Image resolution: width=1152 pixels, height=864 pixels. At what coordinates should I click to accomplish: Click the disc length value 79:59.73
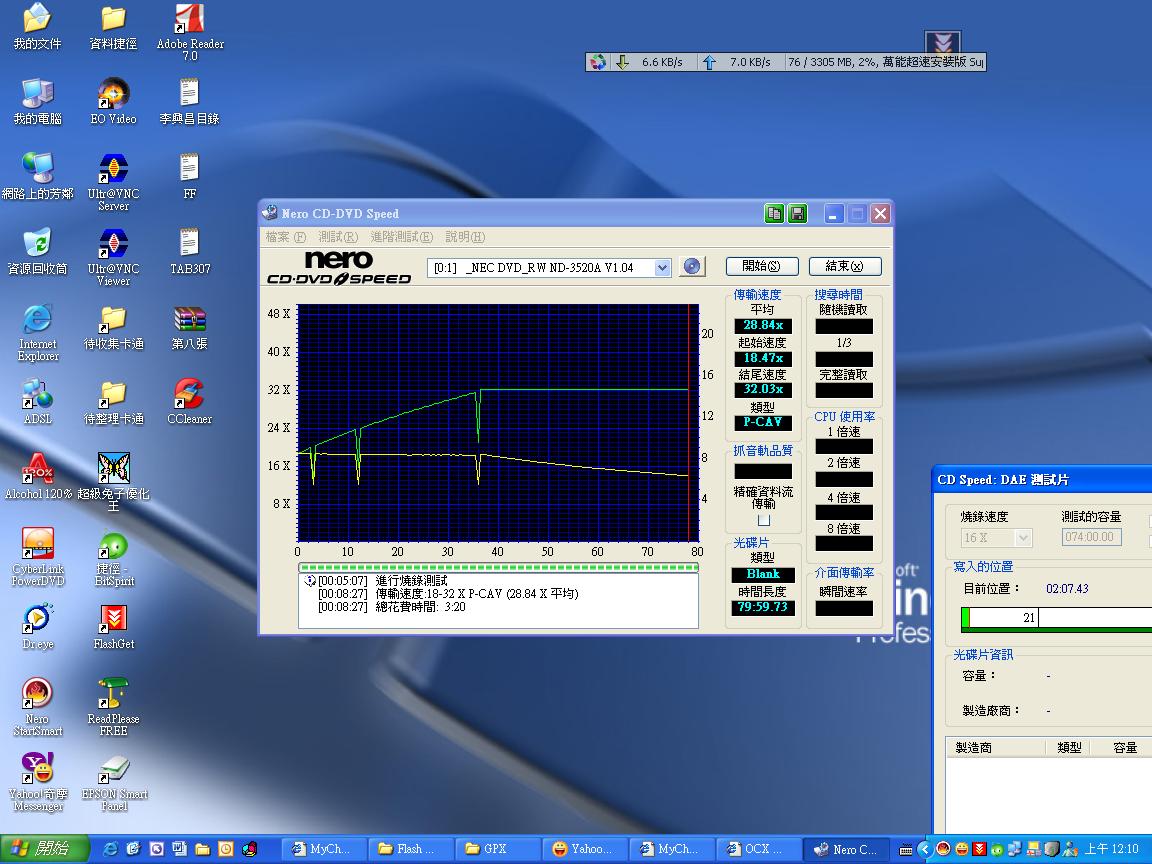[x=763, y=607]
